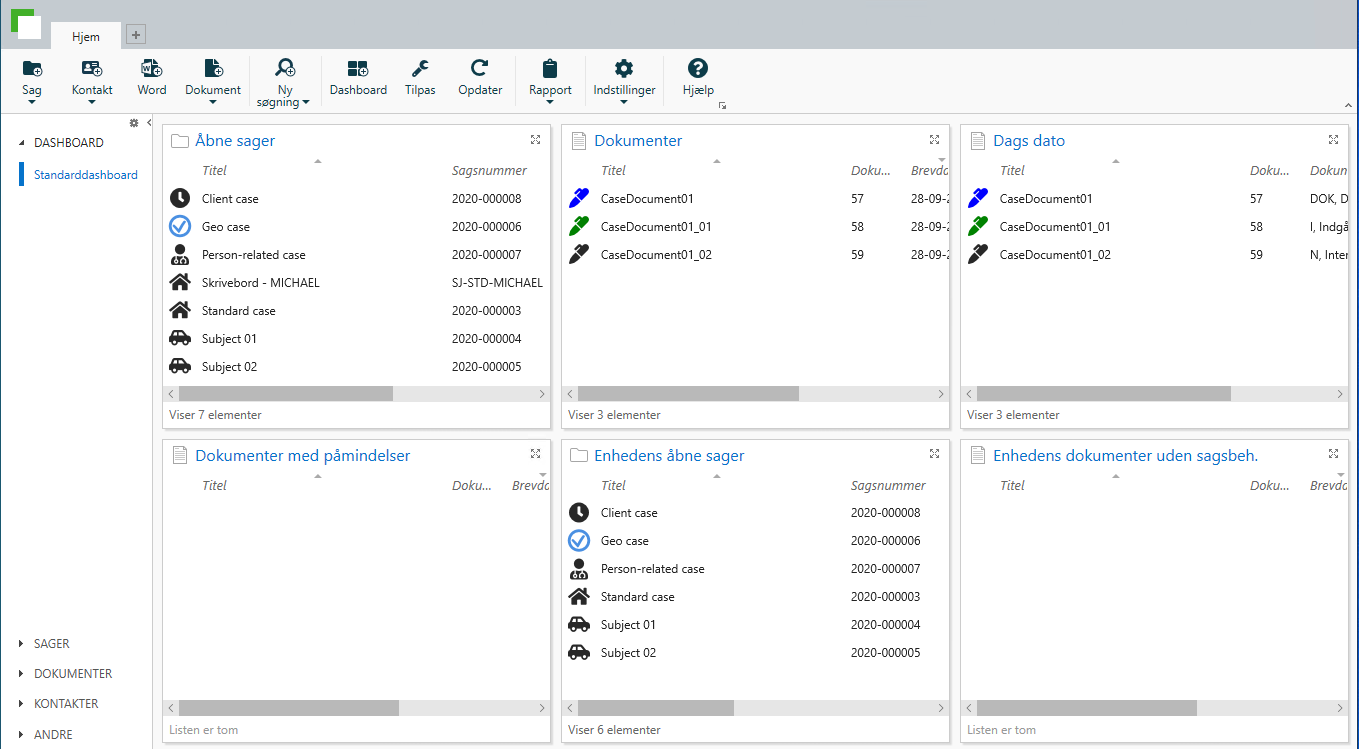Open the Kontakt dropdown arrow

(92, 101)
